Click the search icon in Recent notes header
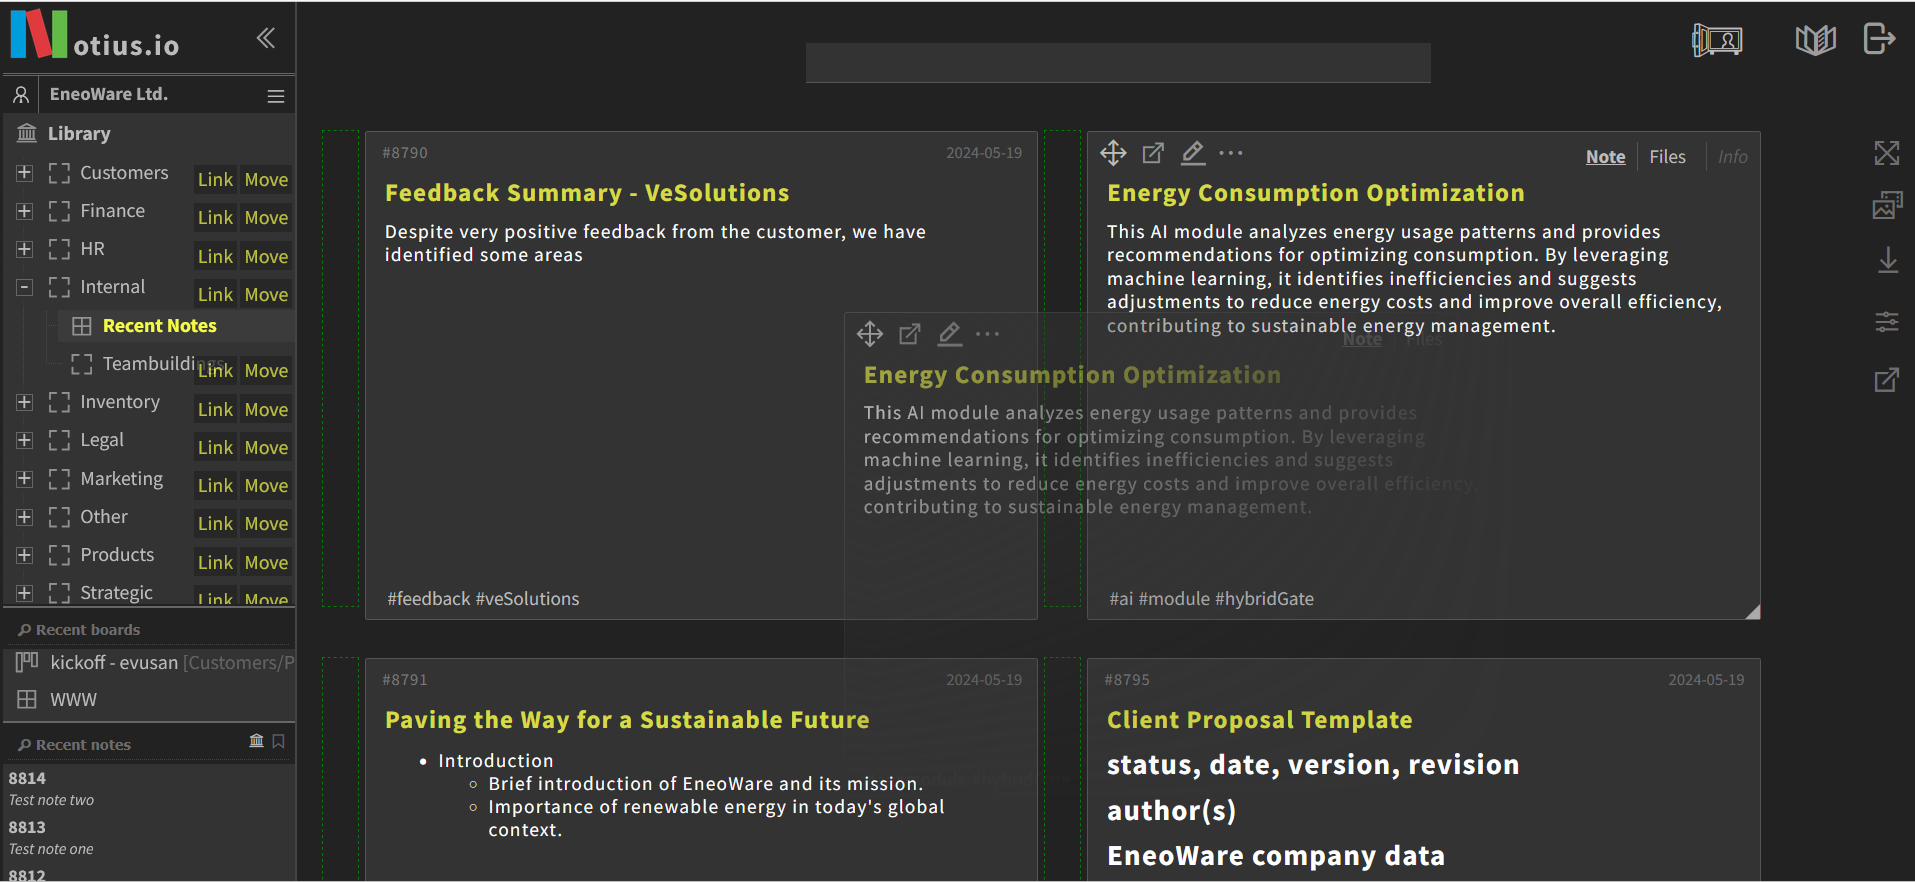 [24, 745]
